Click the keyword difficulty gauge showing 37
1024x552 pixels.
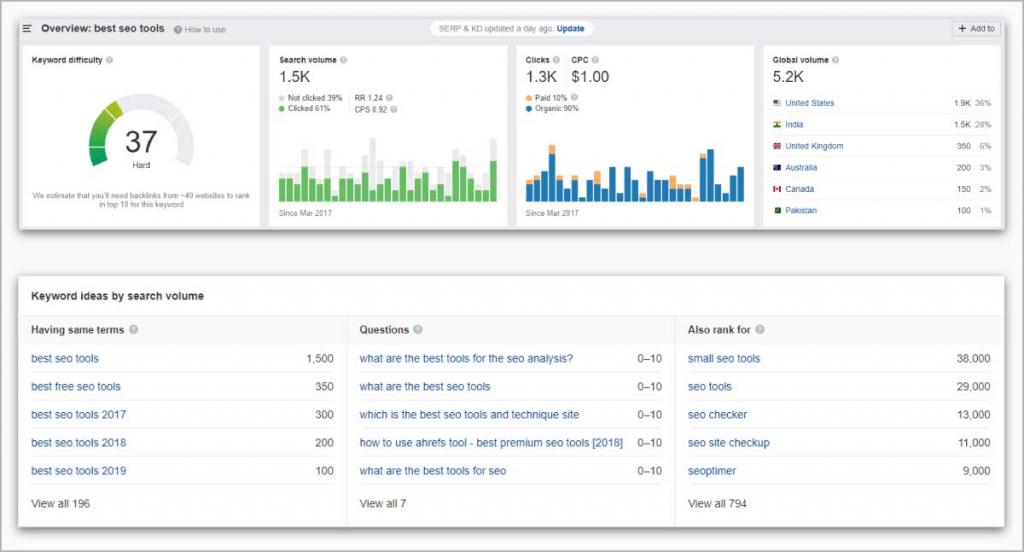[x=141, y=131]
